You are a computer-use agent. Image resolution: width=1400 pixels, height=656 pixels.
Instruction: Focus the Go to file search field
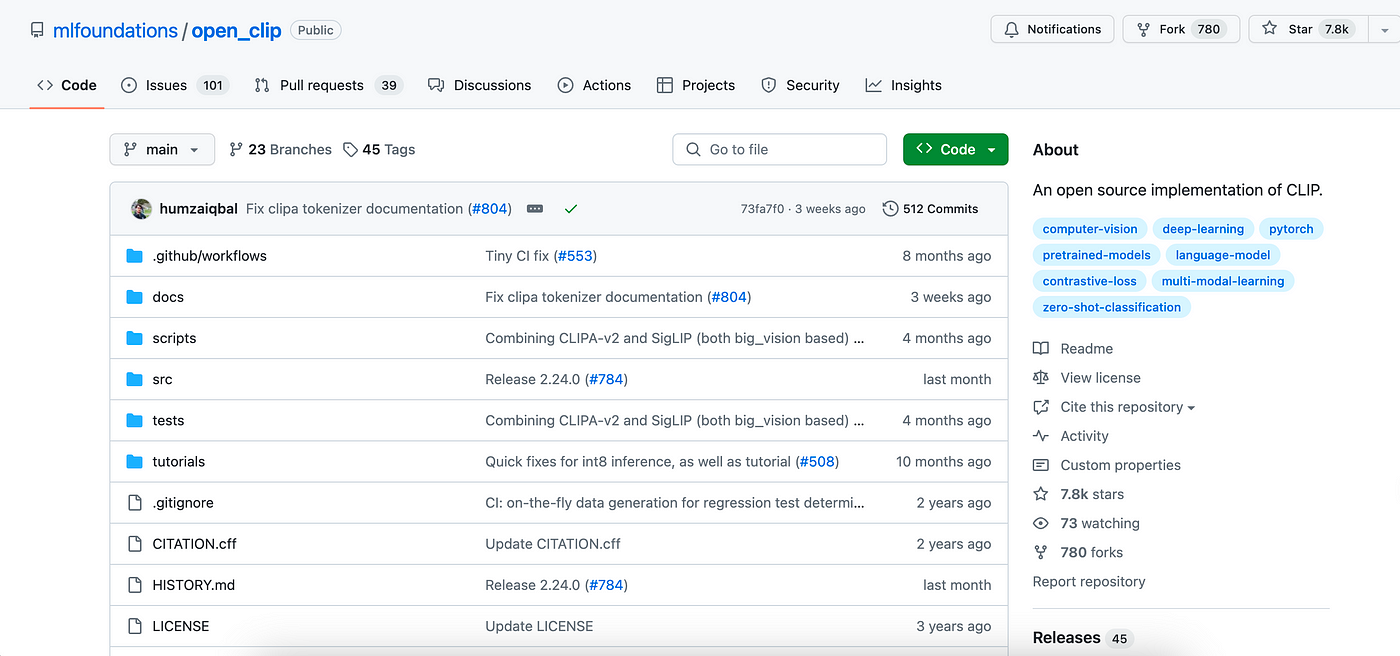tap(779, 149)
